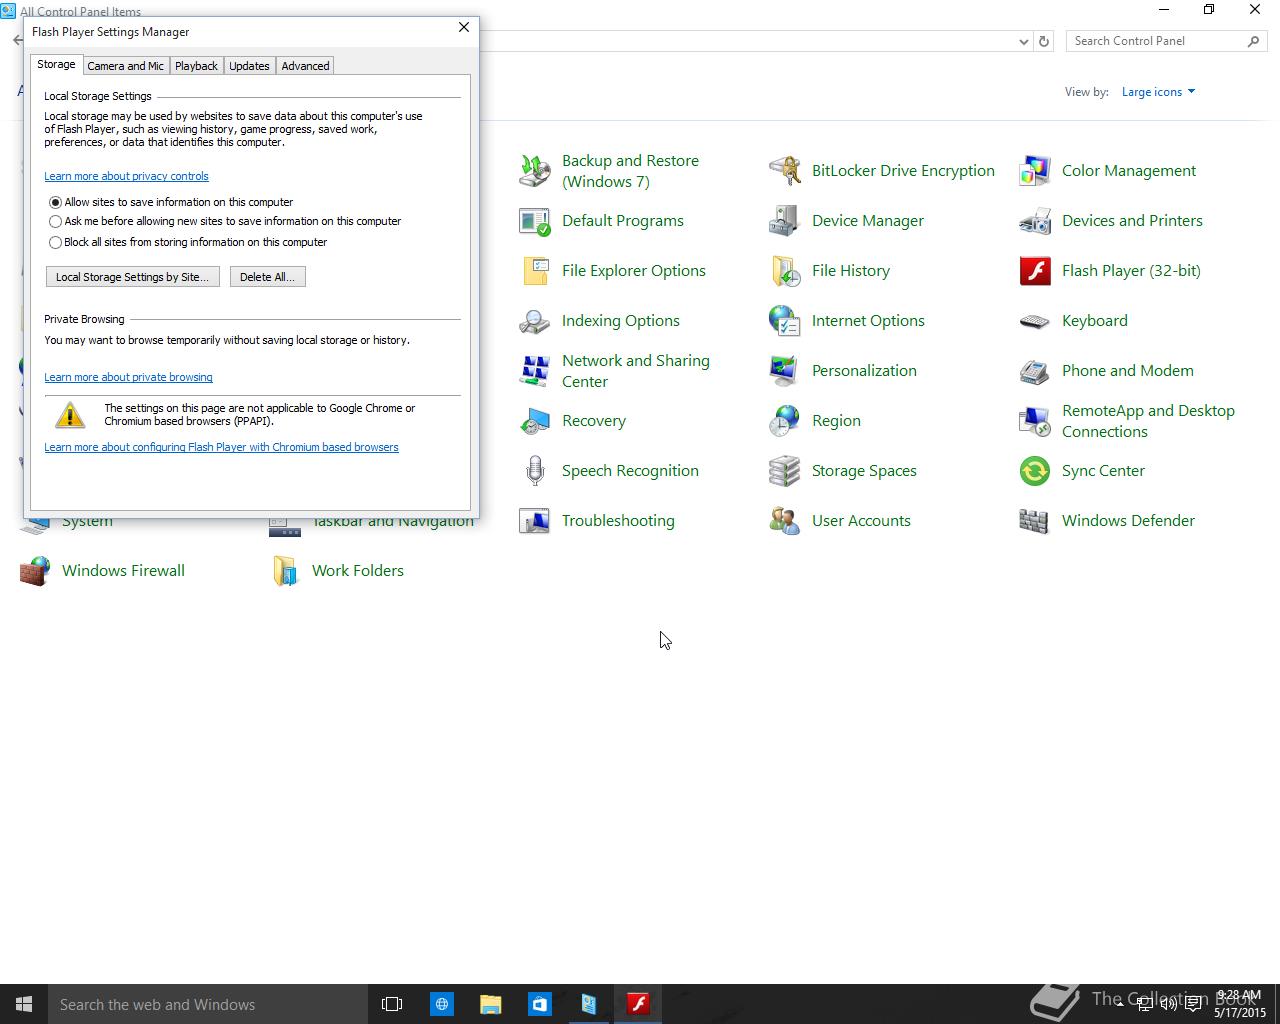Open Speech Recognition icon

[535, 471]
